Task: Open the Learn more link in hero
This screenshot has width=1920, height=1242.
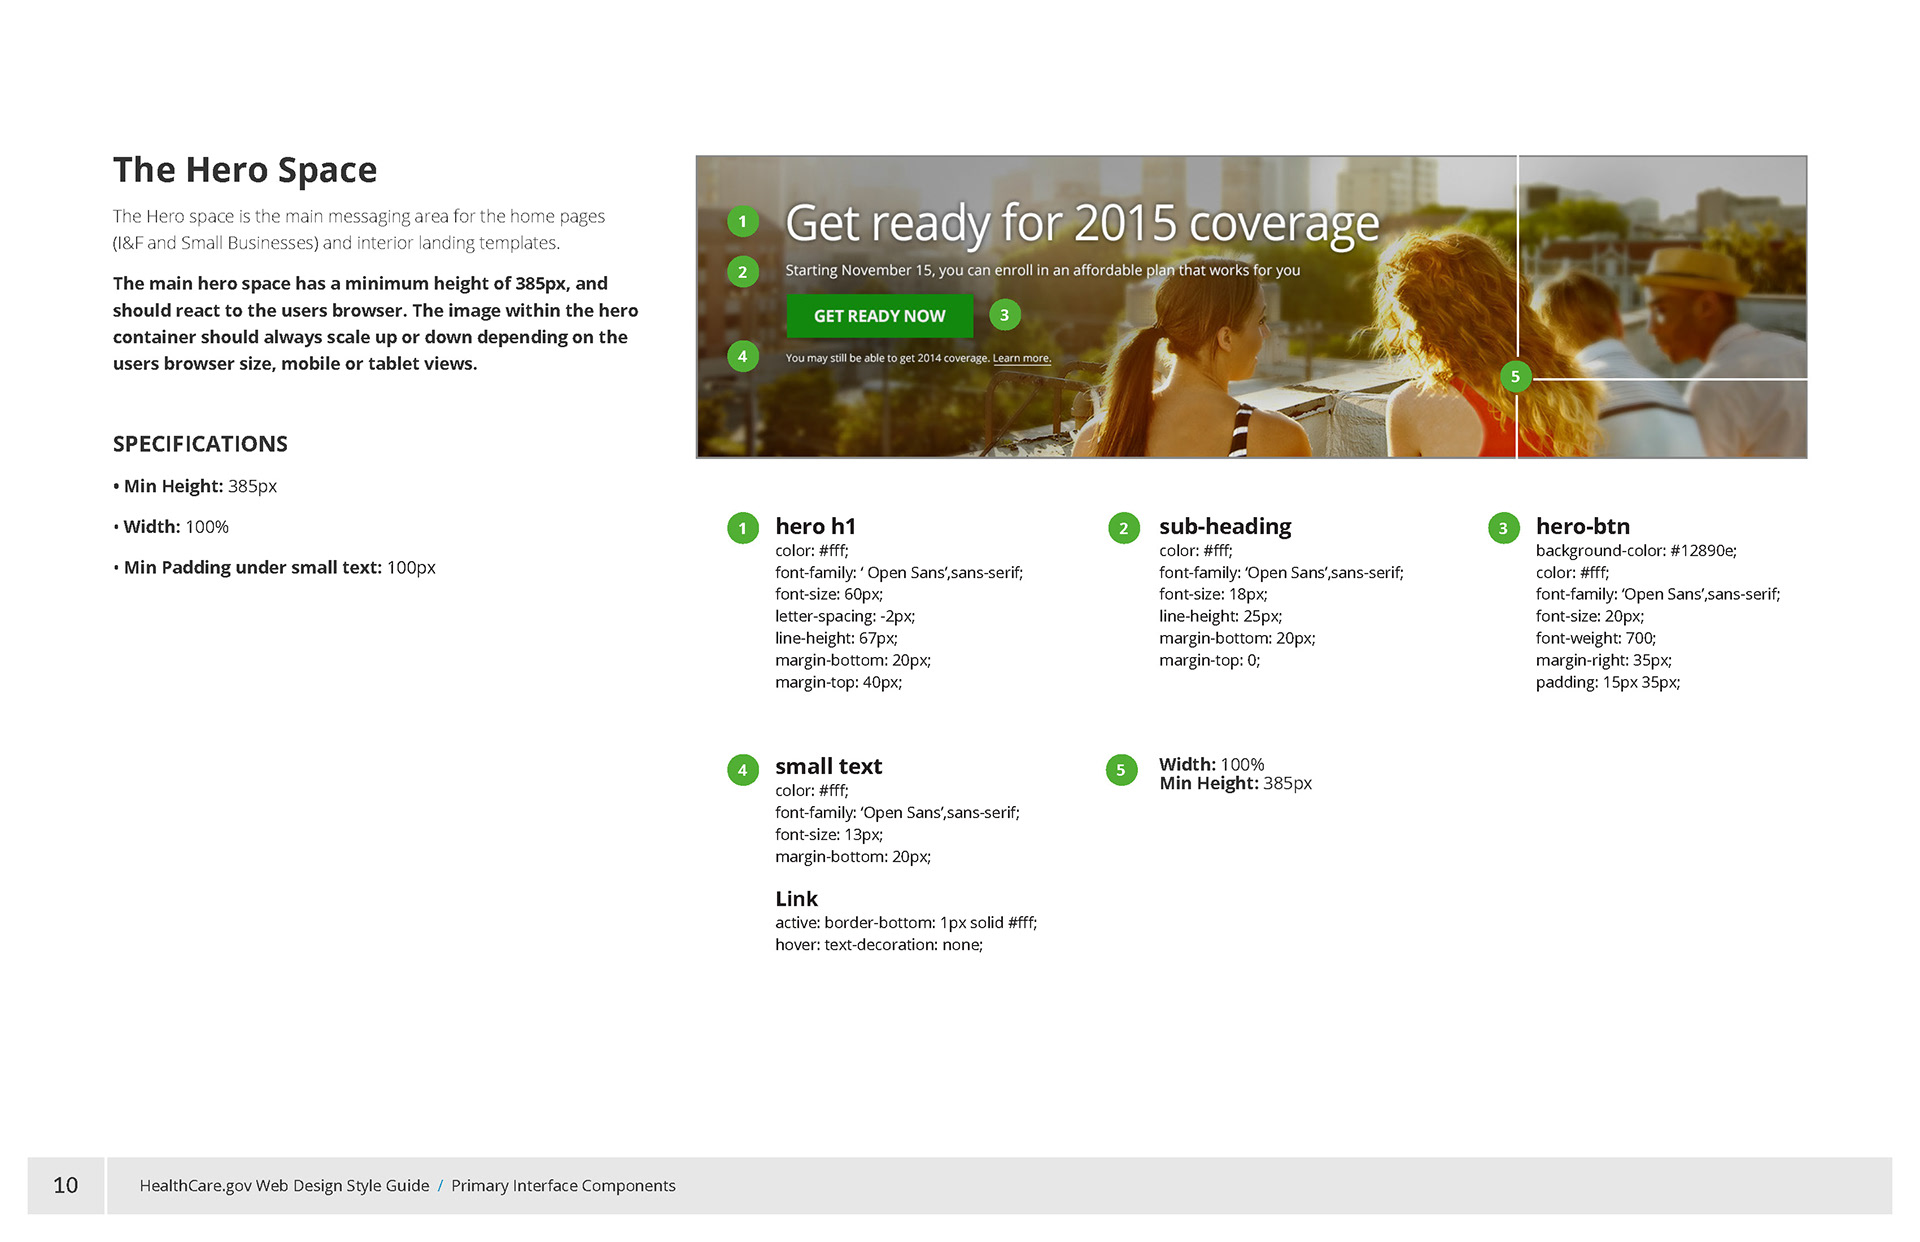Action: coord(1021,358)
